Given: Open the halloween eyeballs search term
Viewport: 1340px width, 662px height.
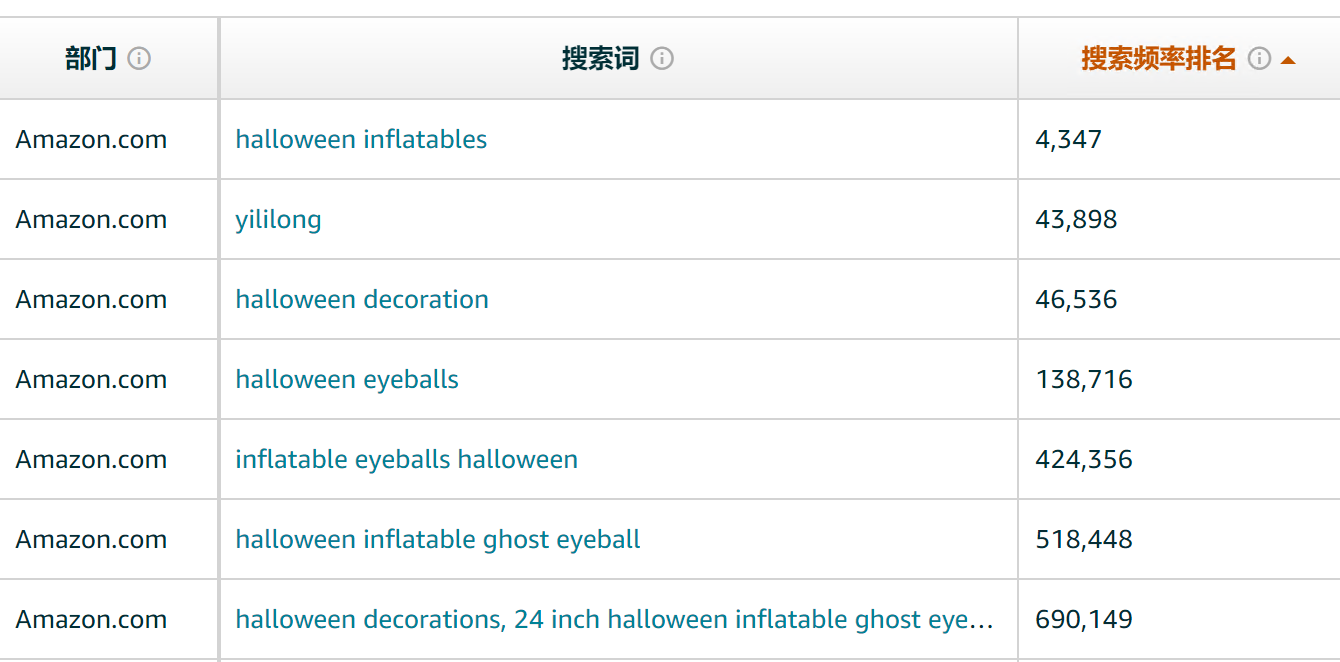Looking at the screenshot, I should (347, 379).
